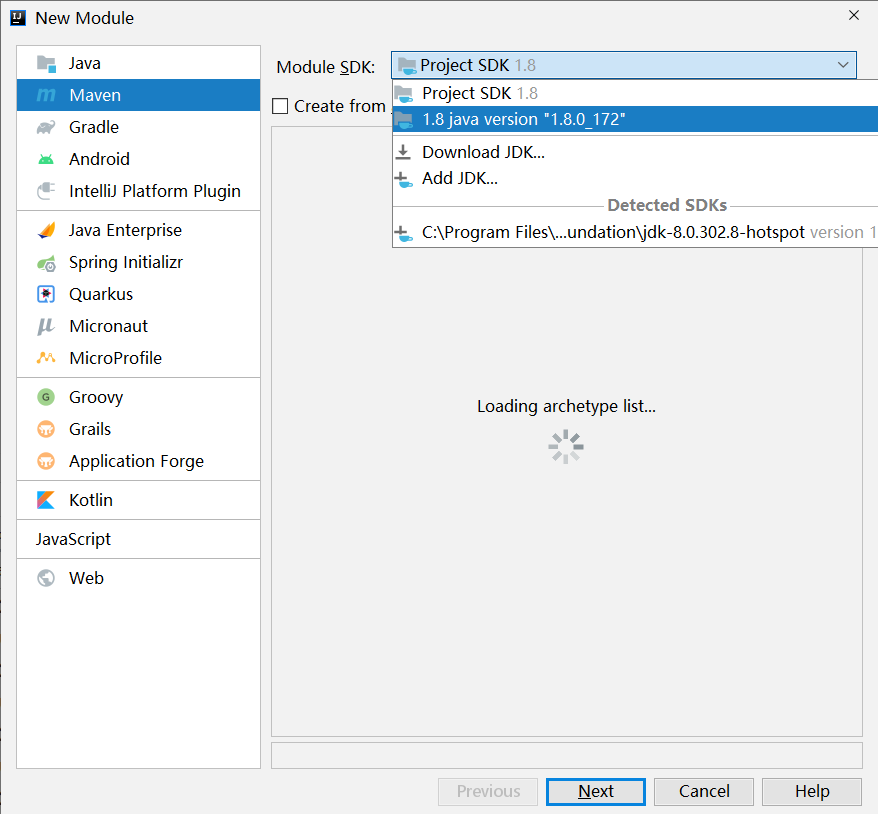Viewport: 878px width, 814px height.
Task: Click the Previous button
Action: point(488,792)
